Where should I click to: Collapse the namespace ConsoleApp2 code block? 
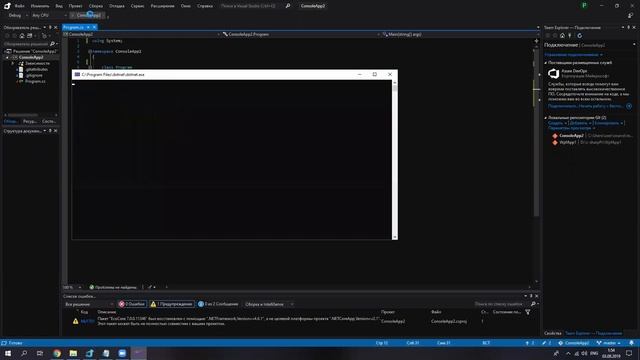tap(90, 51)
